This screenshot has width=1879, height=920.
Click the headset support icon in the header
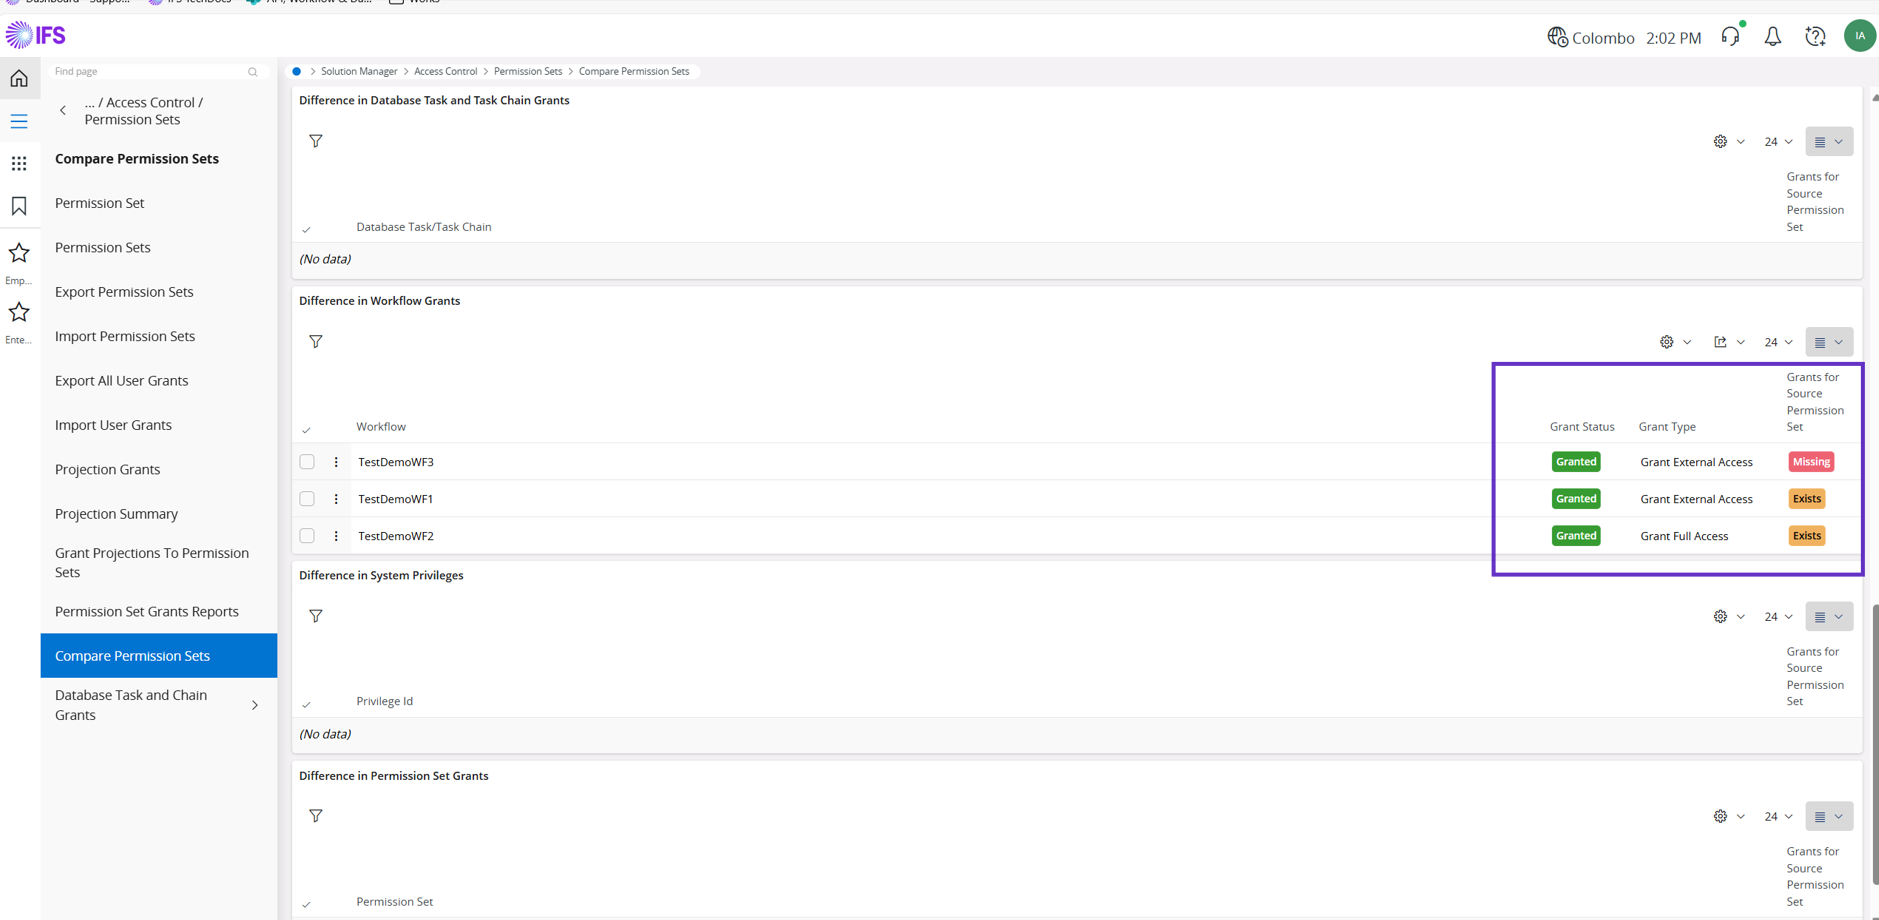1731,35
